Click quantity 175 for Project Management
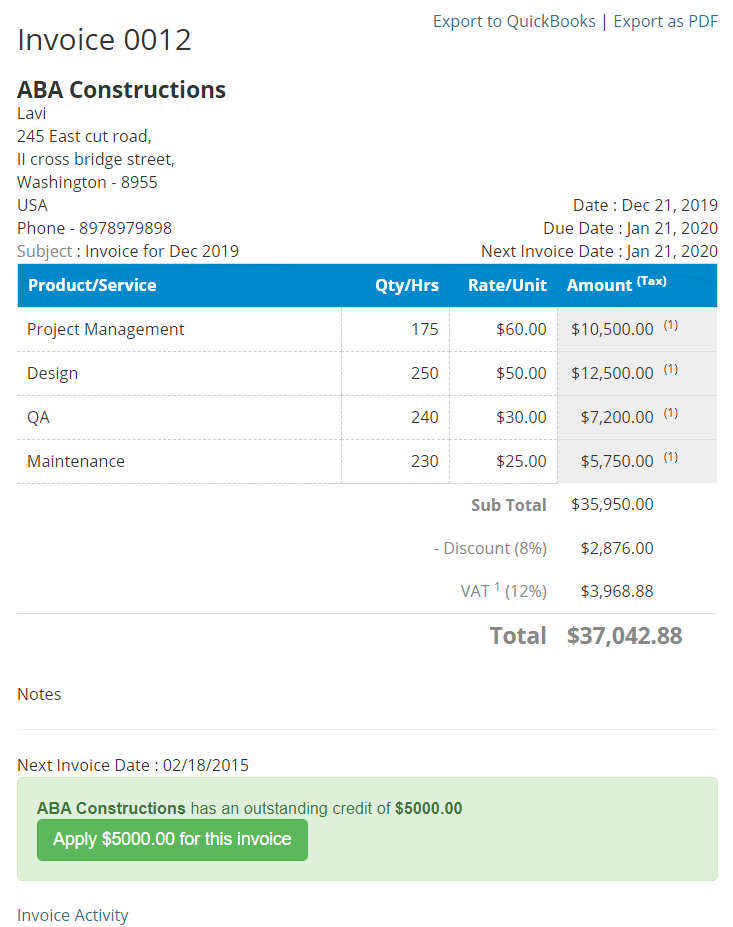Image resolution: width=733 pixels, height=927 pixels. [424, 329]
